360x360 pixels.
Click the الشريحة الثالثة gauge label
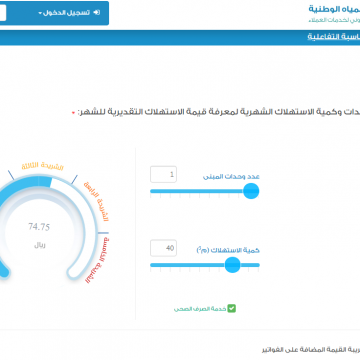click(43, 165)
